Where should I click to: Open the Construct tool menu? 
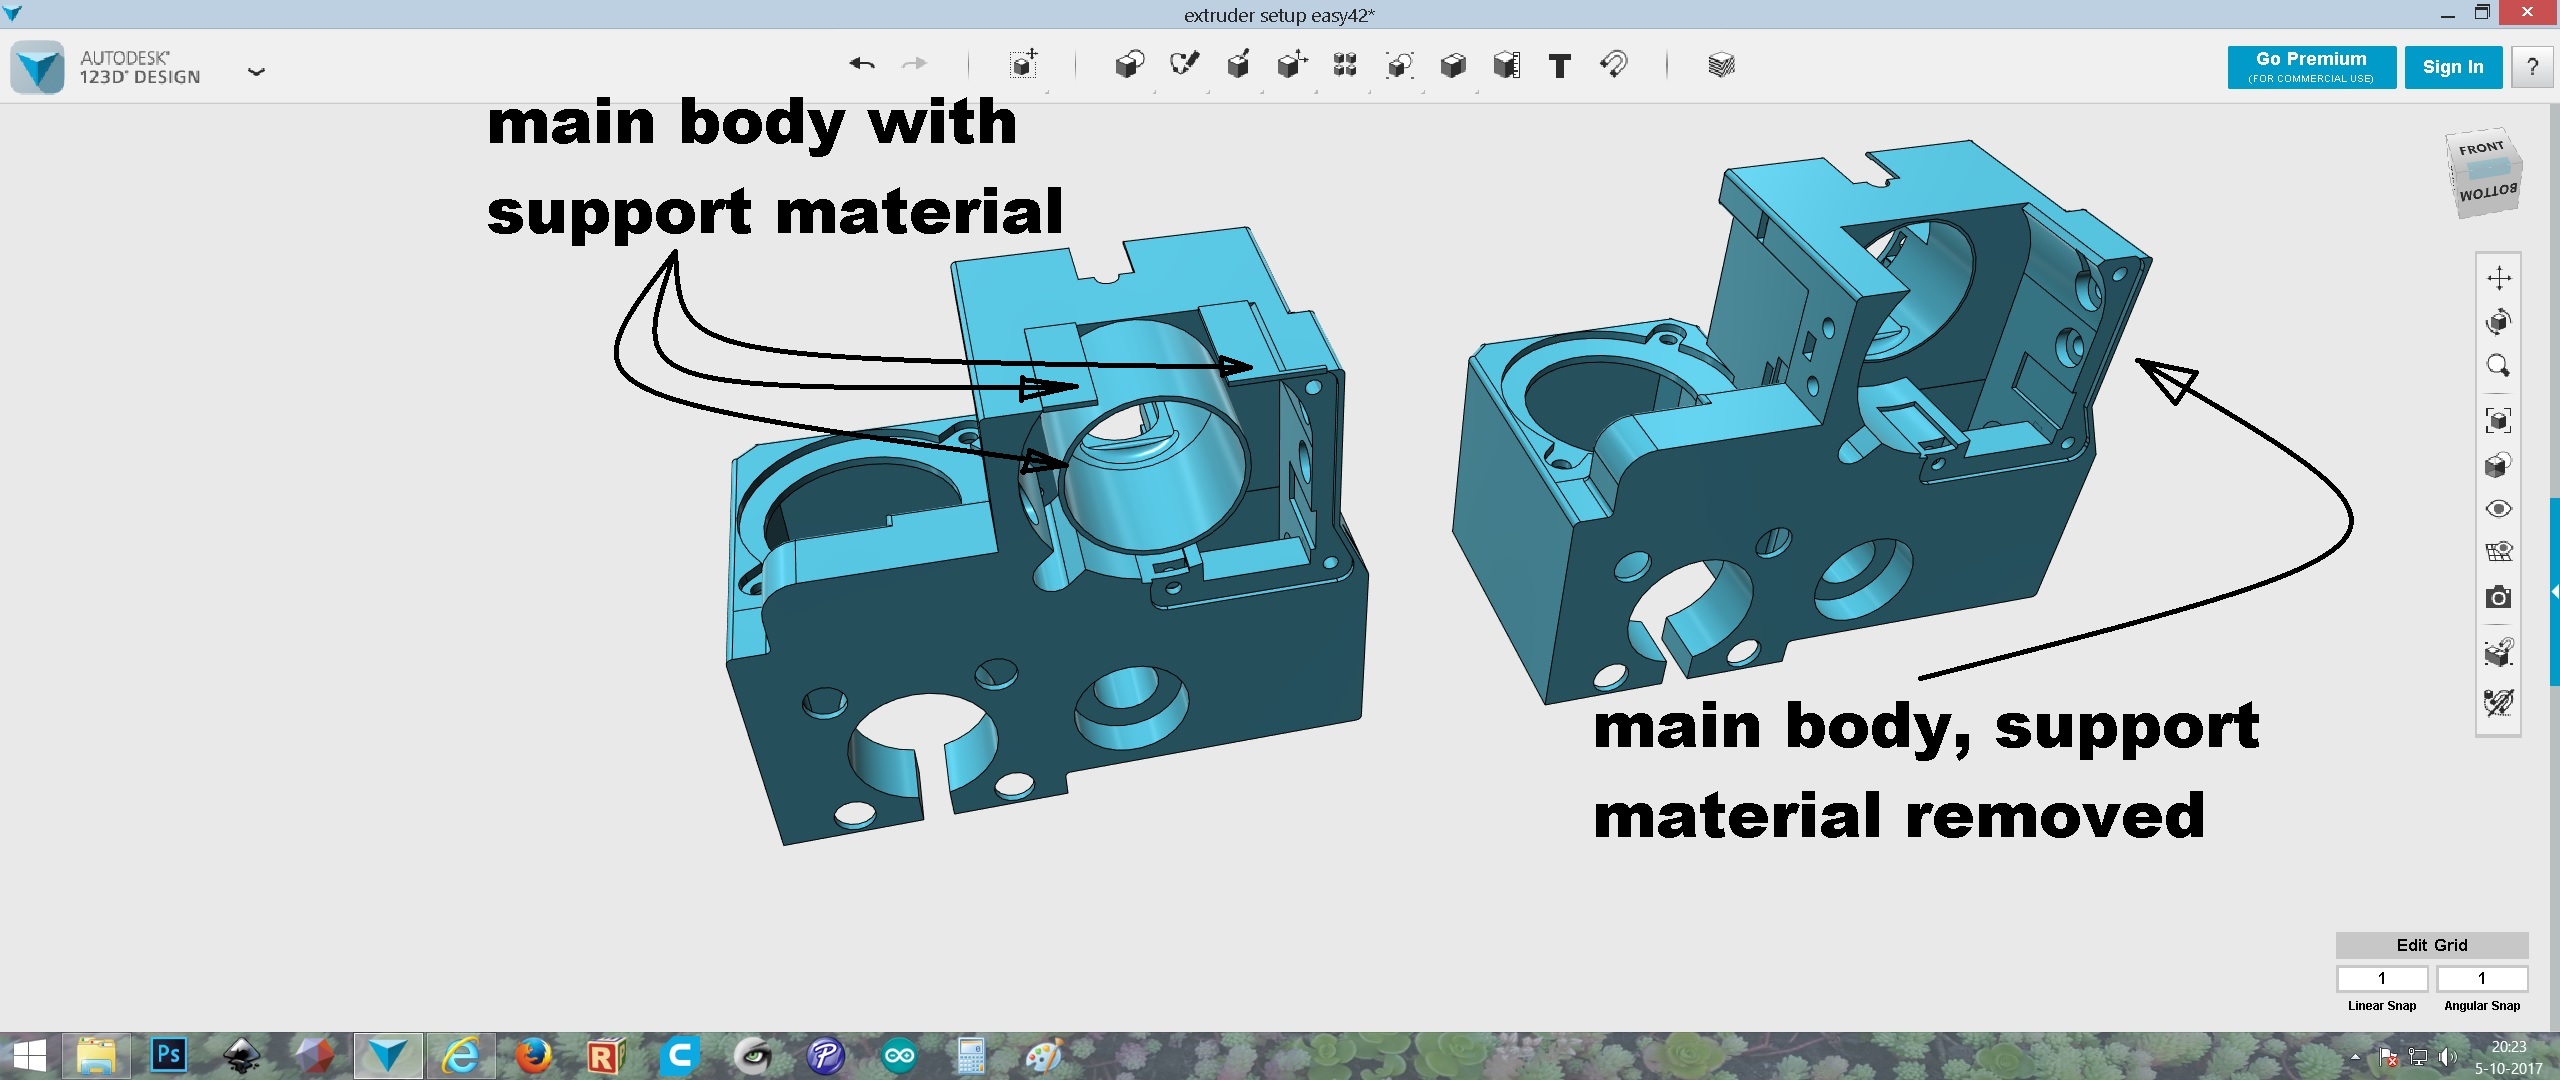tap(1238, 65)
